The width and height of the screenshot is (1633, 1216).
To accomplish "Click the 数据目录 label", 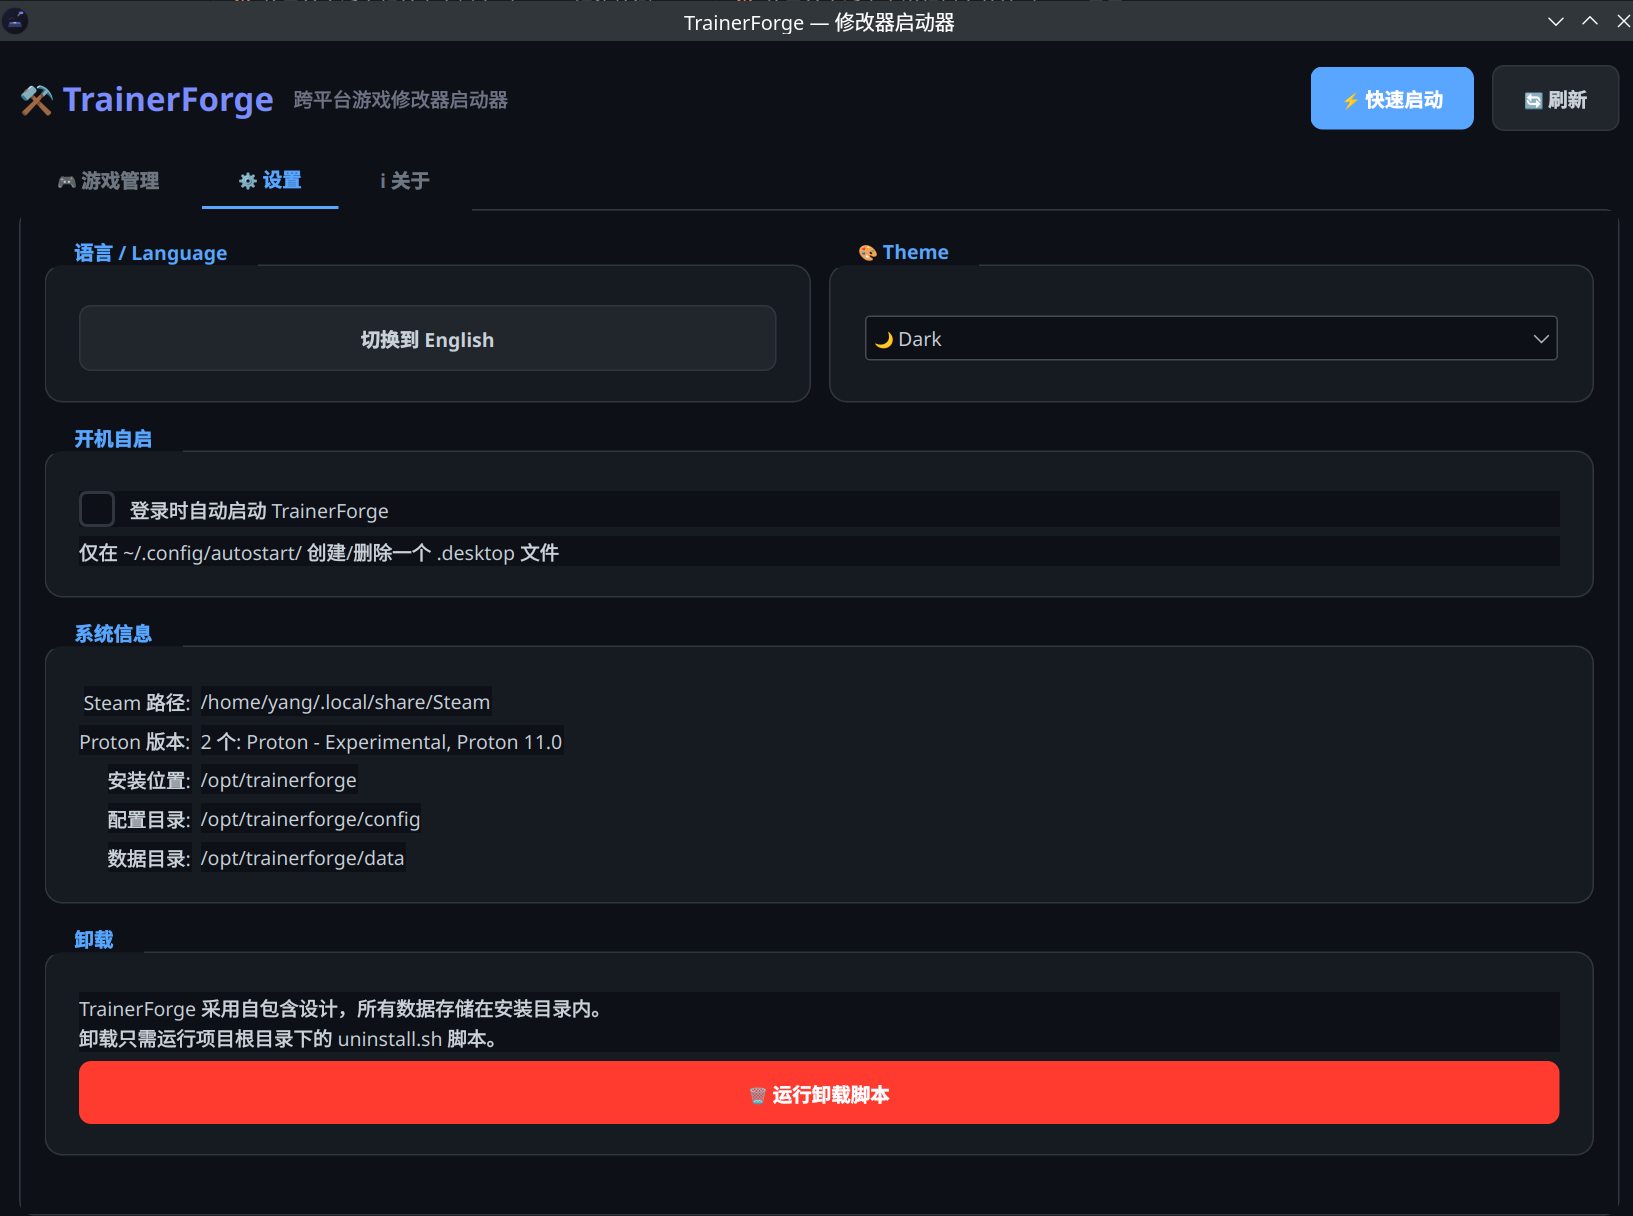I will (x=149, y=859).
